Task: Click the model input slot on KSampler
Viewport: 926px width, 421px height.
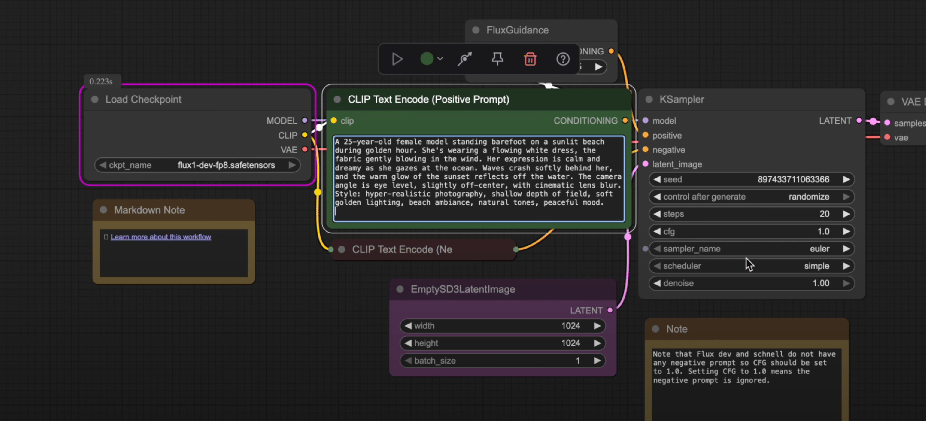Action: tap(645, 120)
